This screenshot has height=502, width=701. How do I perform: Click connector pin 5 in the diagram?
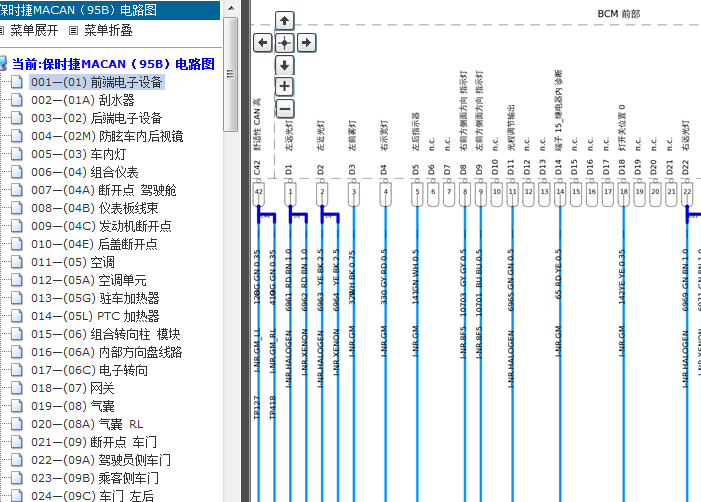coord(417,193)
